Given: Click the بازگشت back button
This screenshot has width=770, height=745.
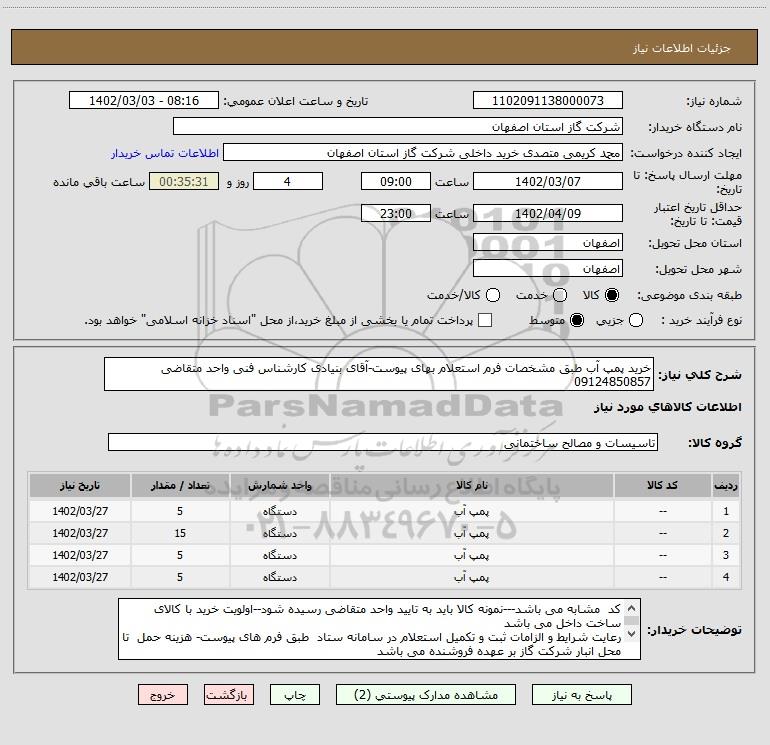Looking at the screenshot, I should click(x=229, y=695).
